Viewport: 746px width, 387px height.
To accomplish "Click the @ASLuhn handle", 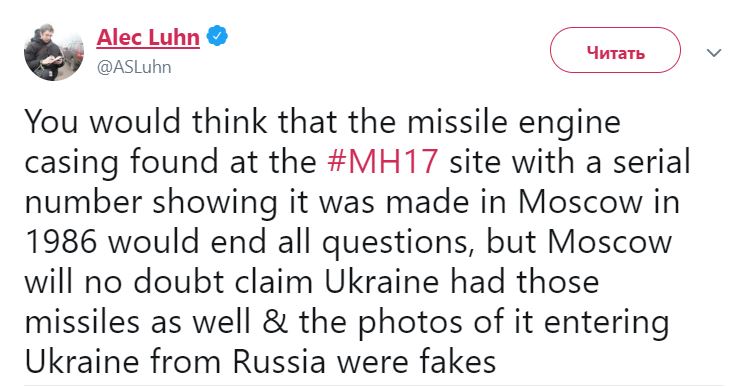I will coord(134,67).
